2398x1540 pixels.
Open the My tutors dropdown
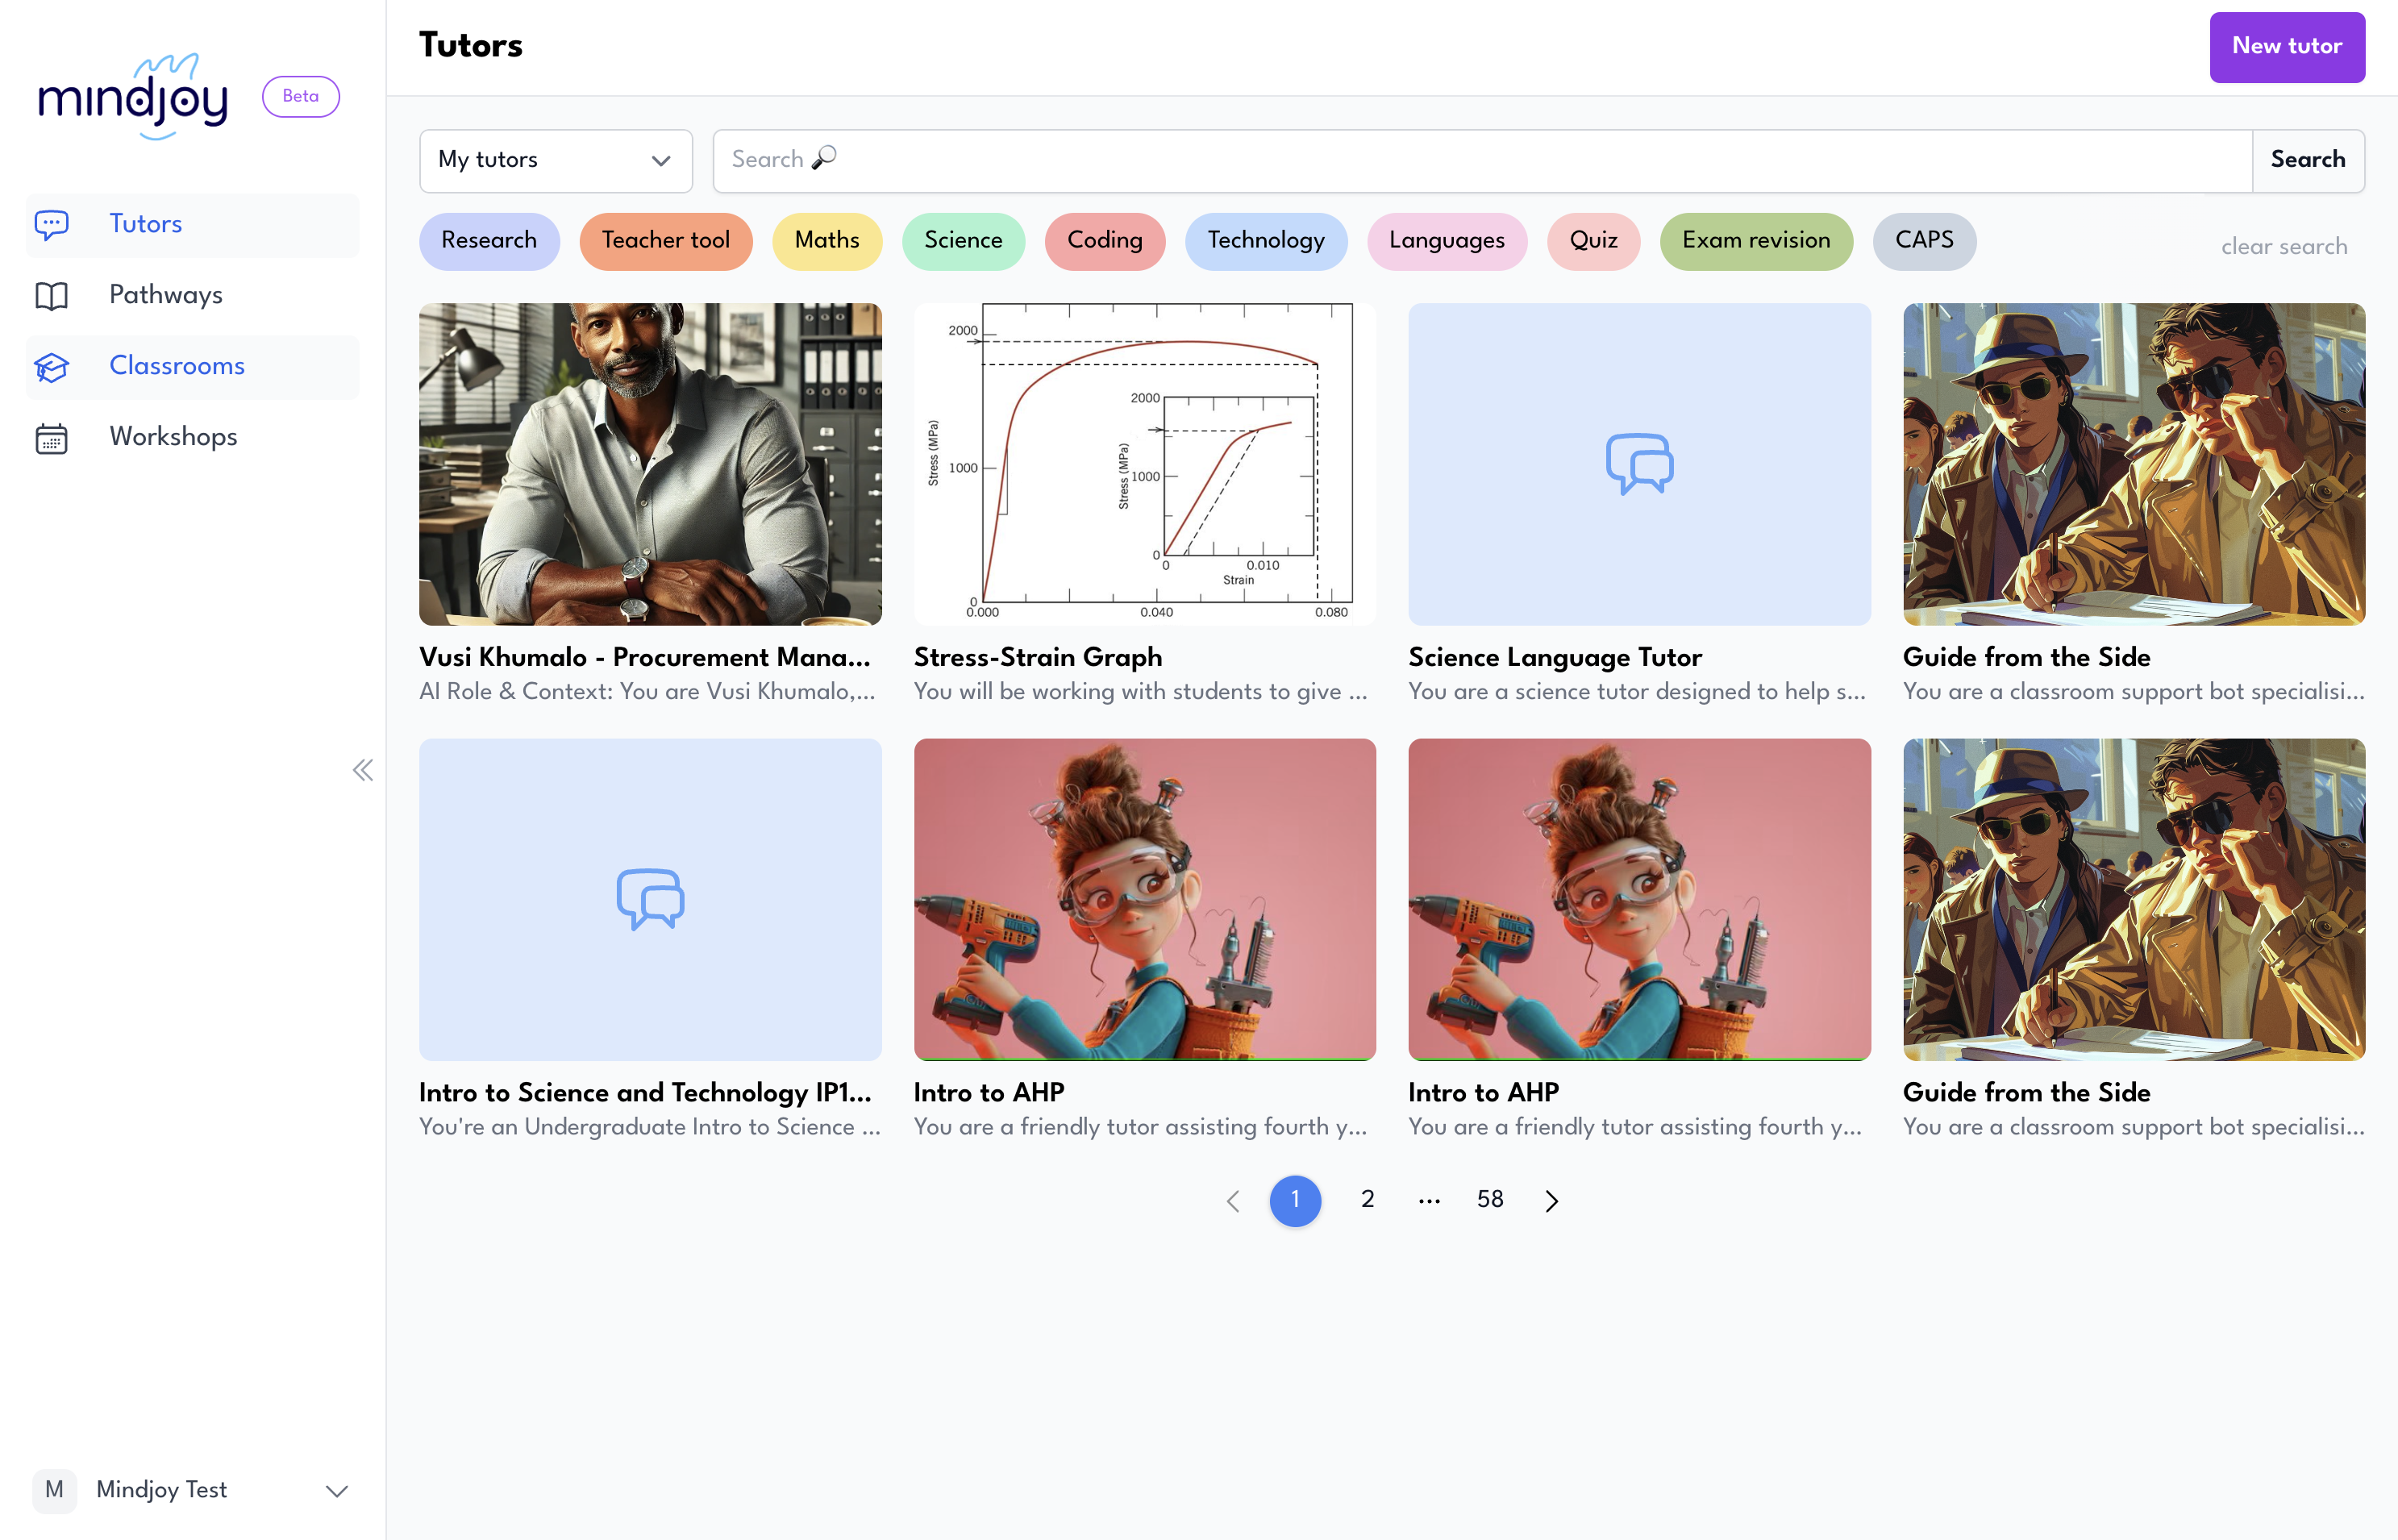[555, 160]
